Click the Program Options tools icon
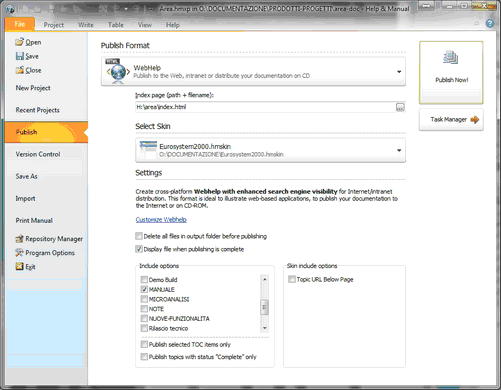This screenshot has height=390, width=501. (19, 253)
